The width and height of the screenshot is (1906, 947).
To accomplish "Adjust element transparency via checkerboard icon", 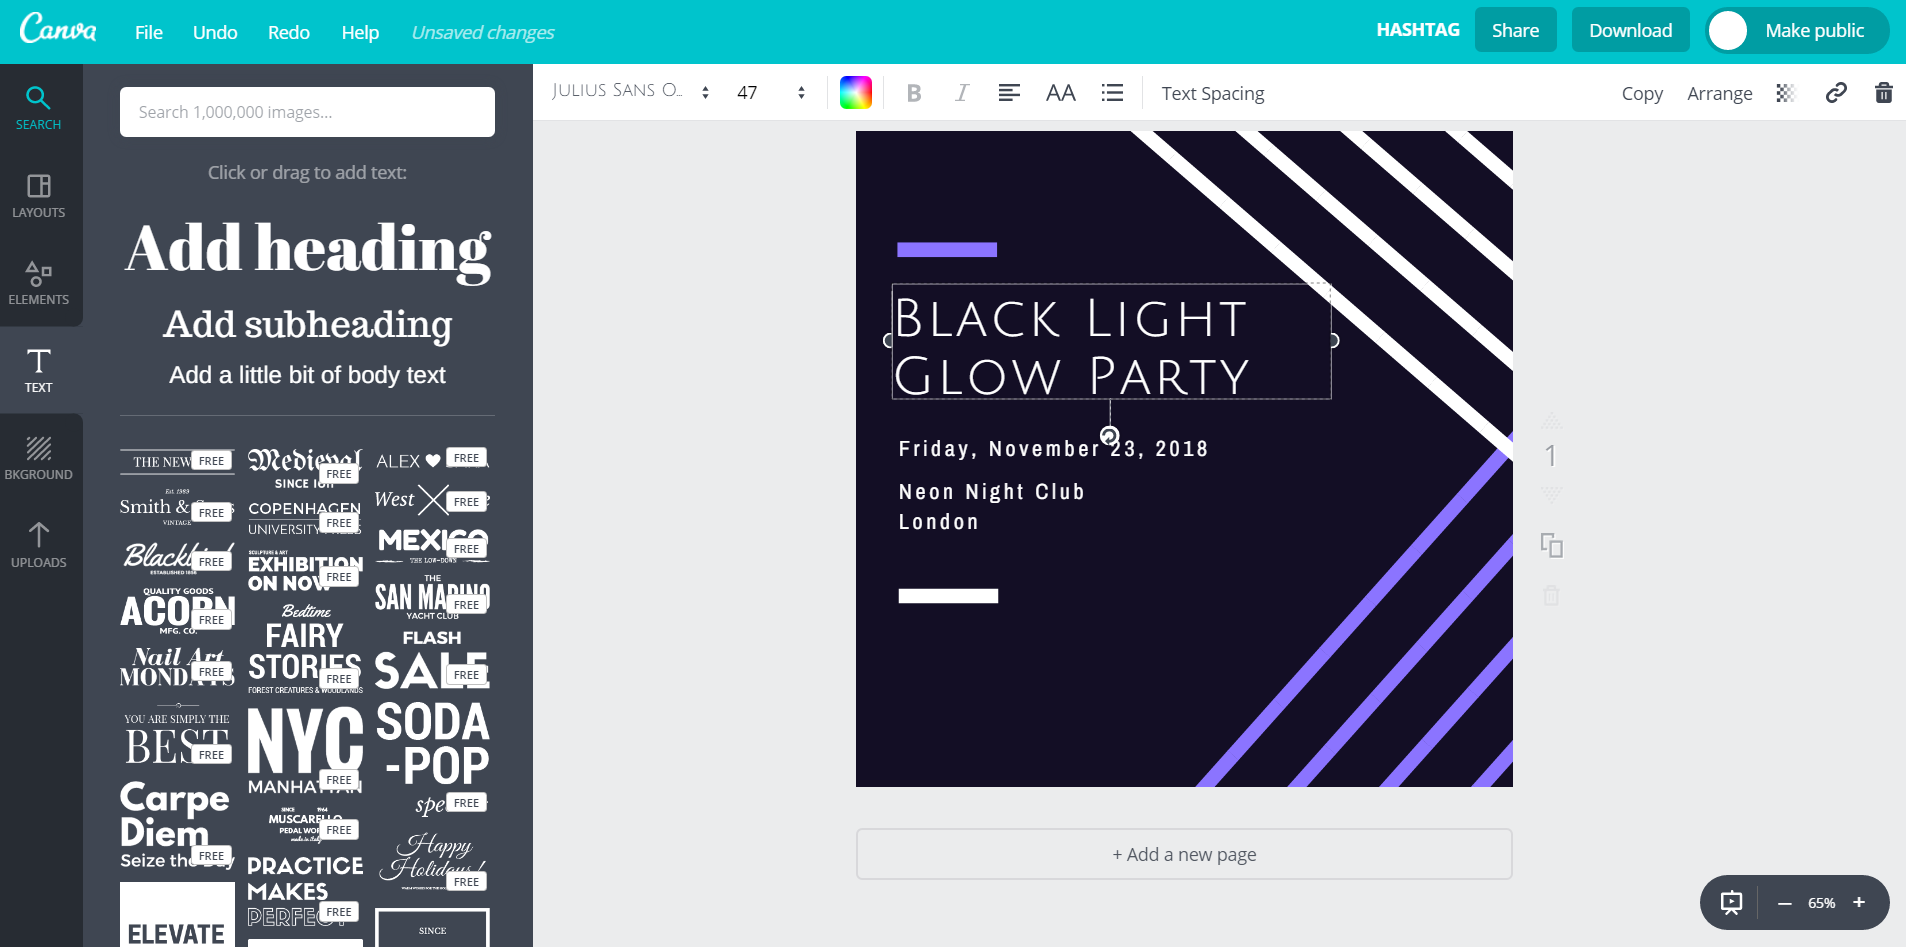I will click(x=1787, y=93).
